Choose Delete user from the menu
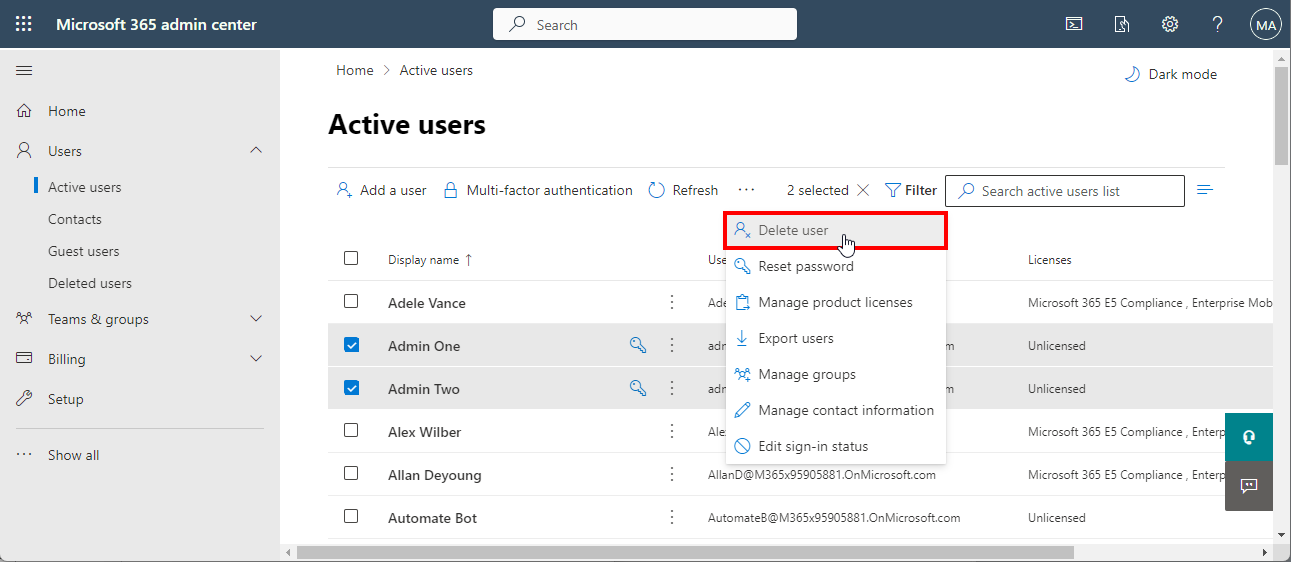Viewport: 1291px width, 562px height. pos(793,230)
